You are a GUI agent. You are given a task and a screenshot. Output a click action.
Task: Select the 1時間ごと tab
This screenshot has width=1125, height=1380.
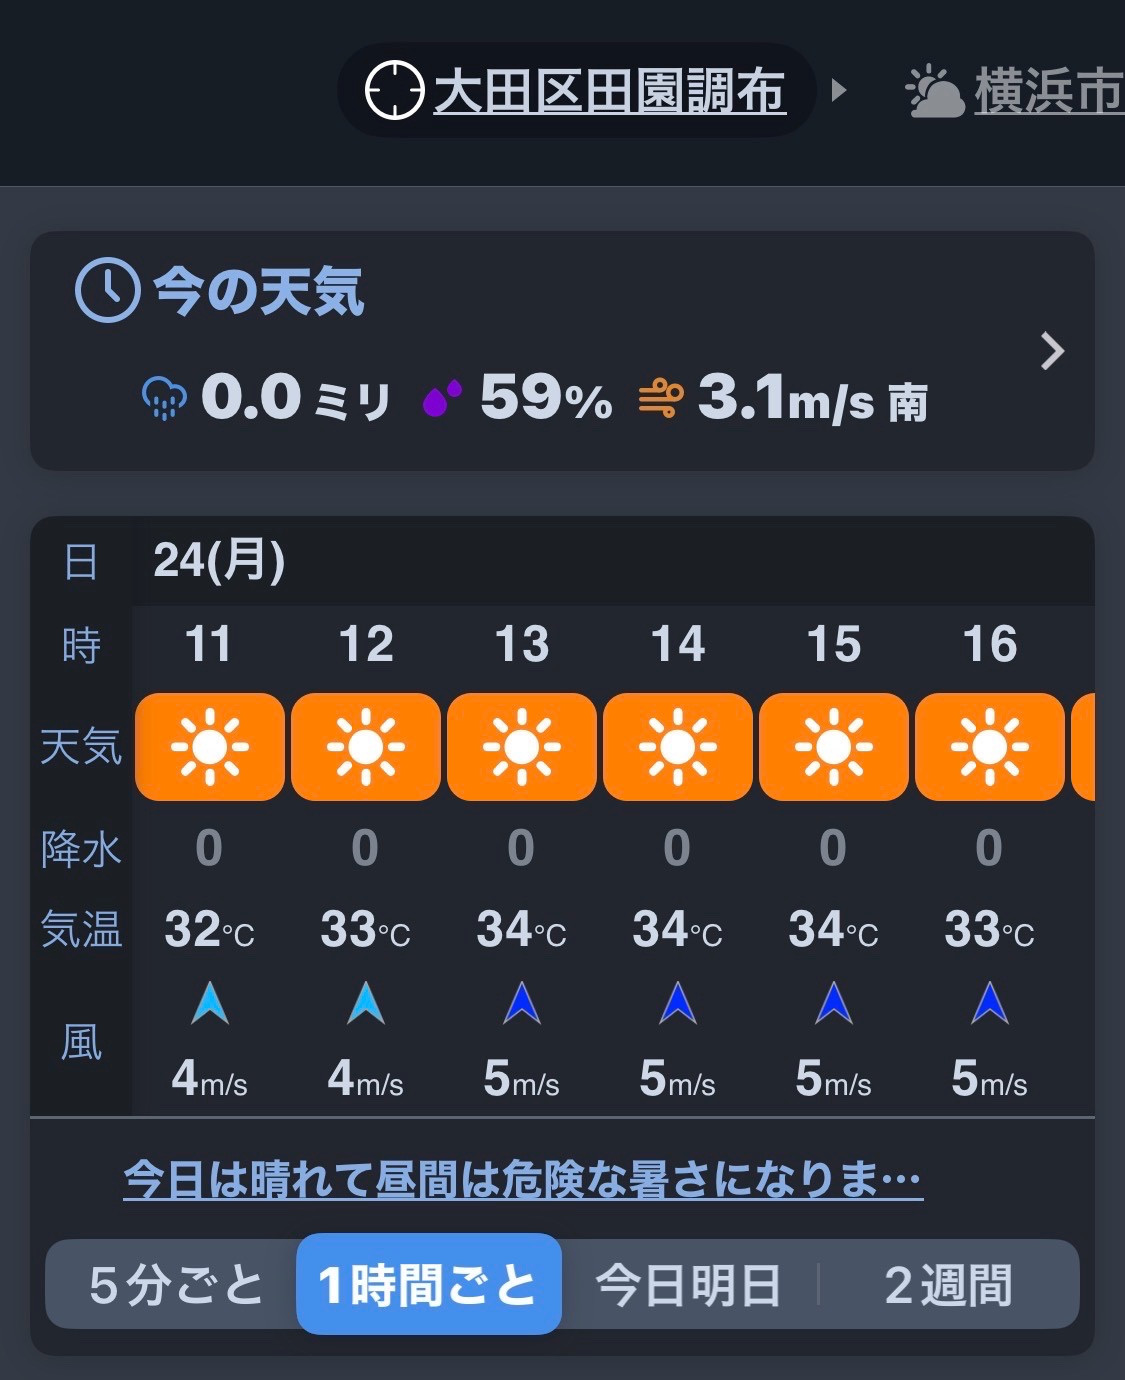pos(429,1285)
